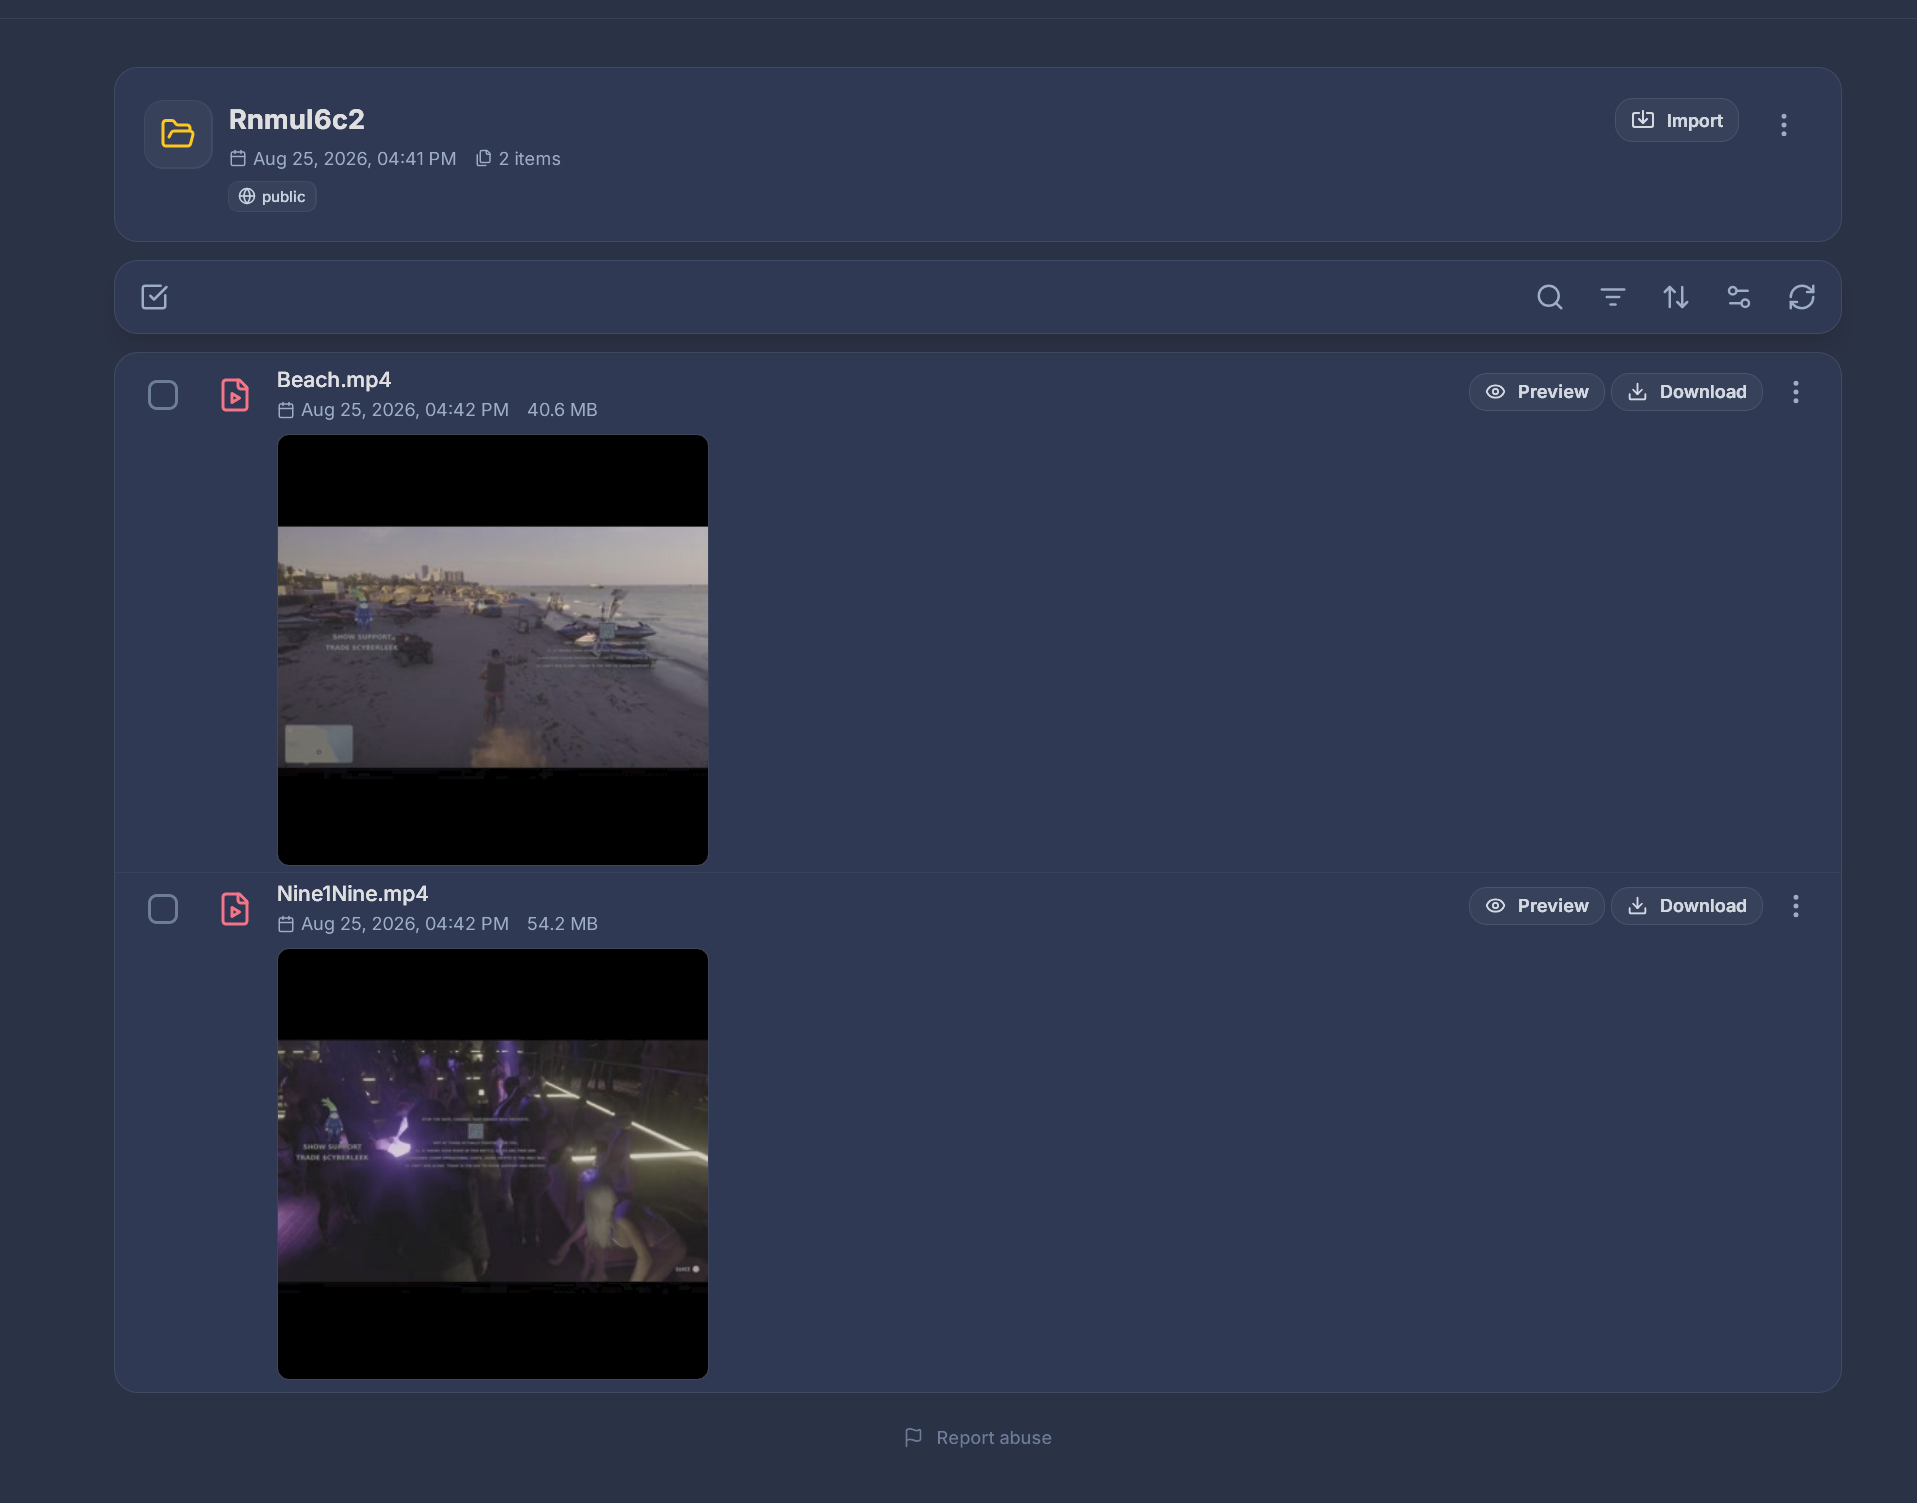Click the 40.6 MB size label
The width and height of the screenshot is (1917, 1503).
tap(562, 410)
